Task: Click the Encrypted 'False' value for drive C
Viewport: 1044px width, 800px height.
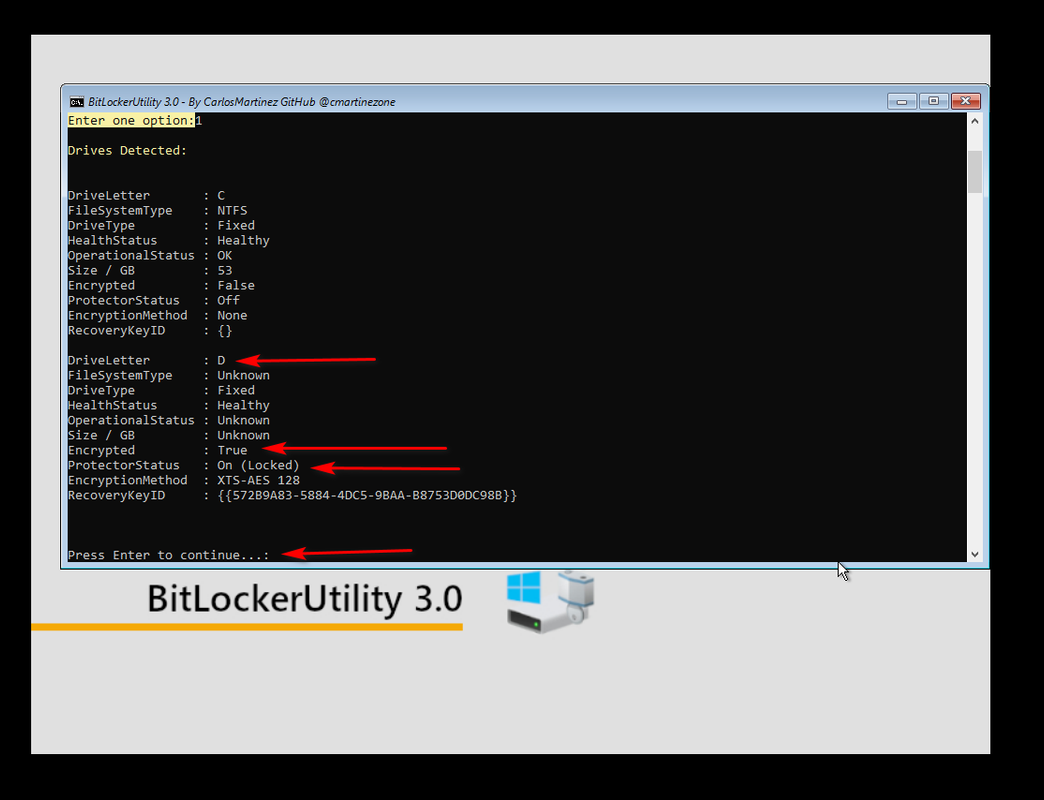Action: coord(236,286)
